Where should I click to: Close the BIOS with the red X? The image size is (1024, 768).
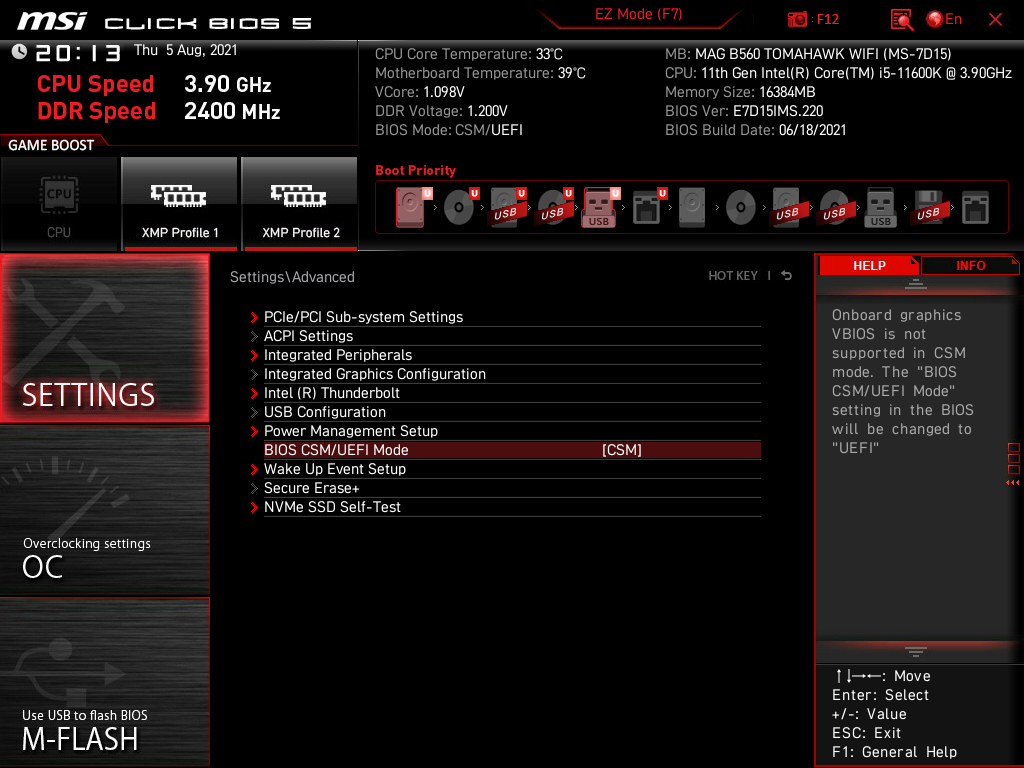995,20
